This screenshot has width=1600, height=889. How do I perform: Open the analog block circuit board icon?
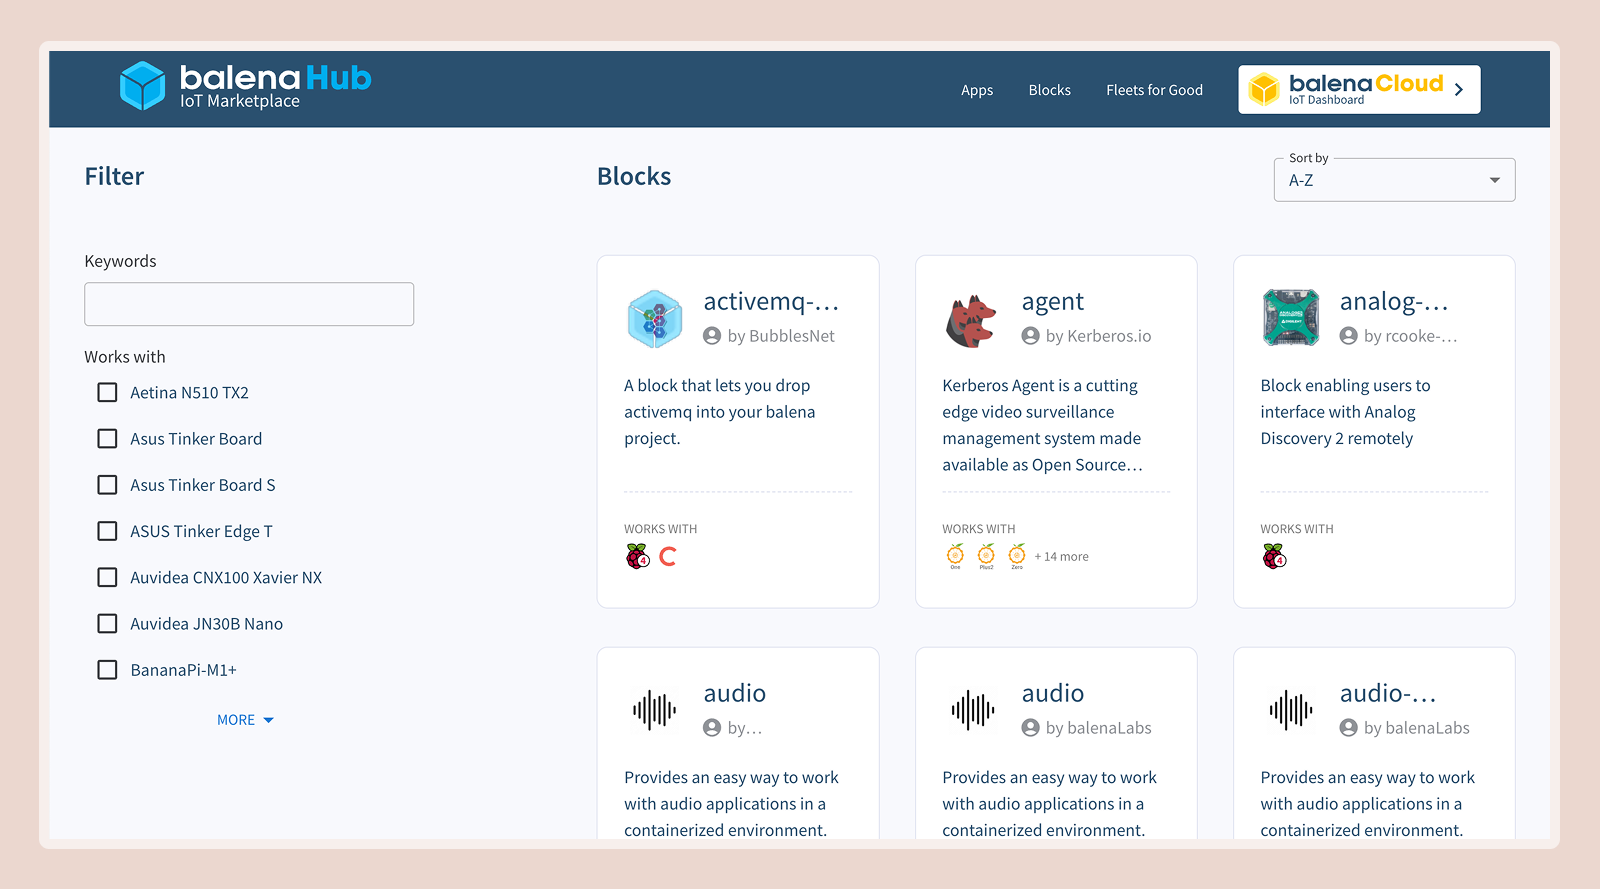1291,318
